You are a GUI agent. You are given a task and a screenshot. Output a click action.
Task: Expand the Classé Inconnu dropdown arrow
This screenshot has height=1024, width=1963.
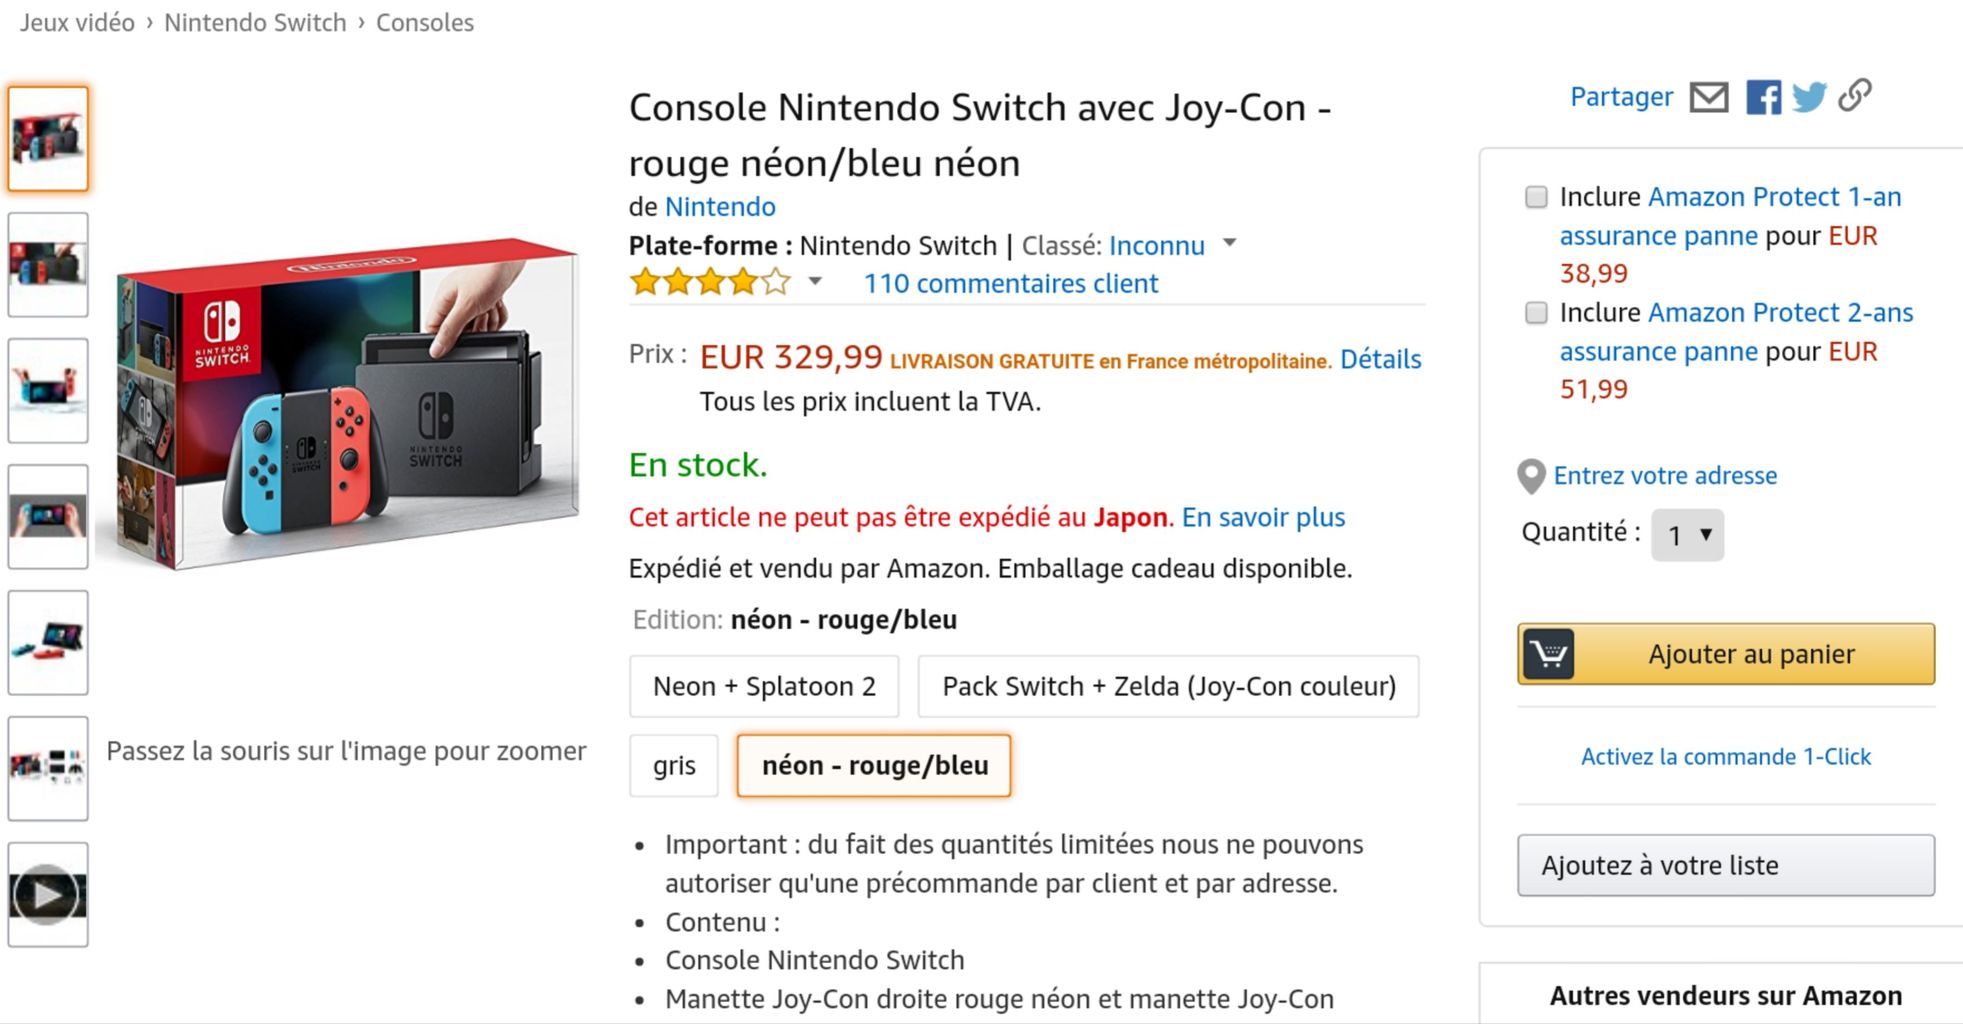coord(1230,243)
